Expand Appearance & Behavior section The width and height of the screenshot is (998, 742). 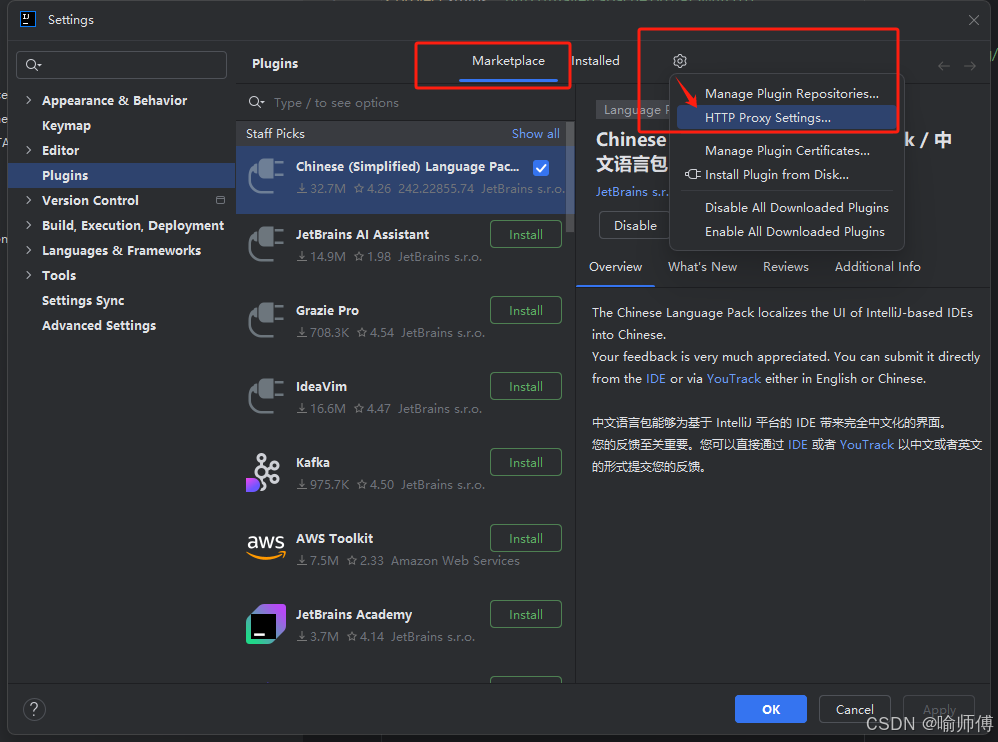point(29,100)
